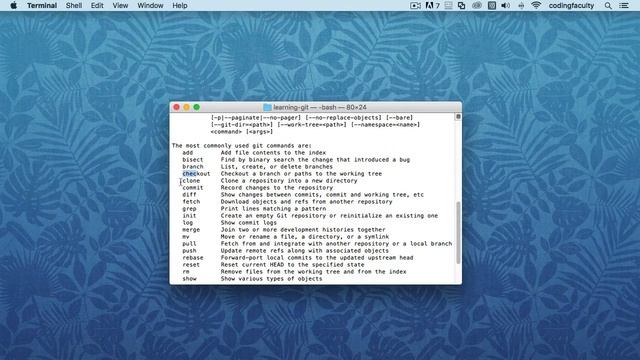Click the learning-git folder icon in title bar
This screenshot has height=360, width=640.
tap(267, 107)
